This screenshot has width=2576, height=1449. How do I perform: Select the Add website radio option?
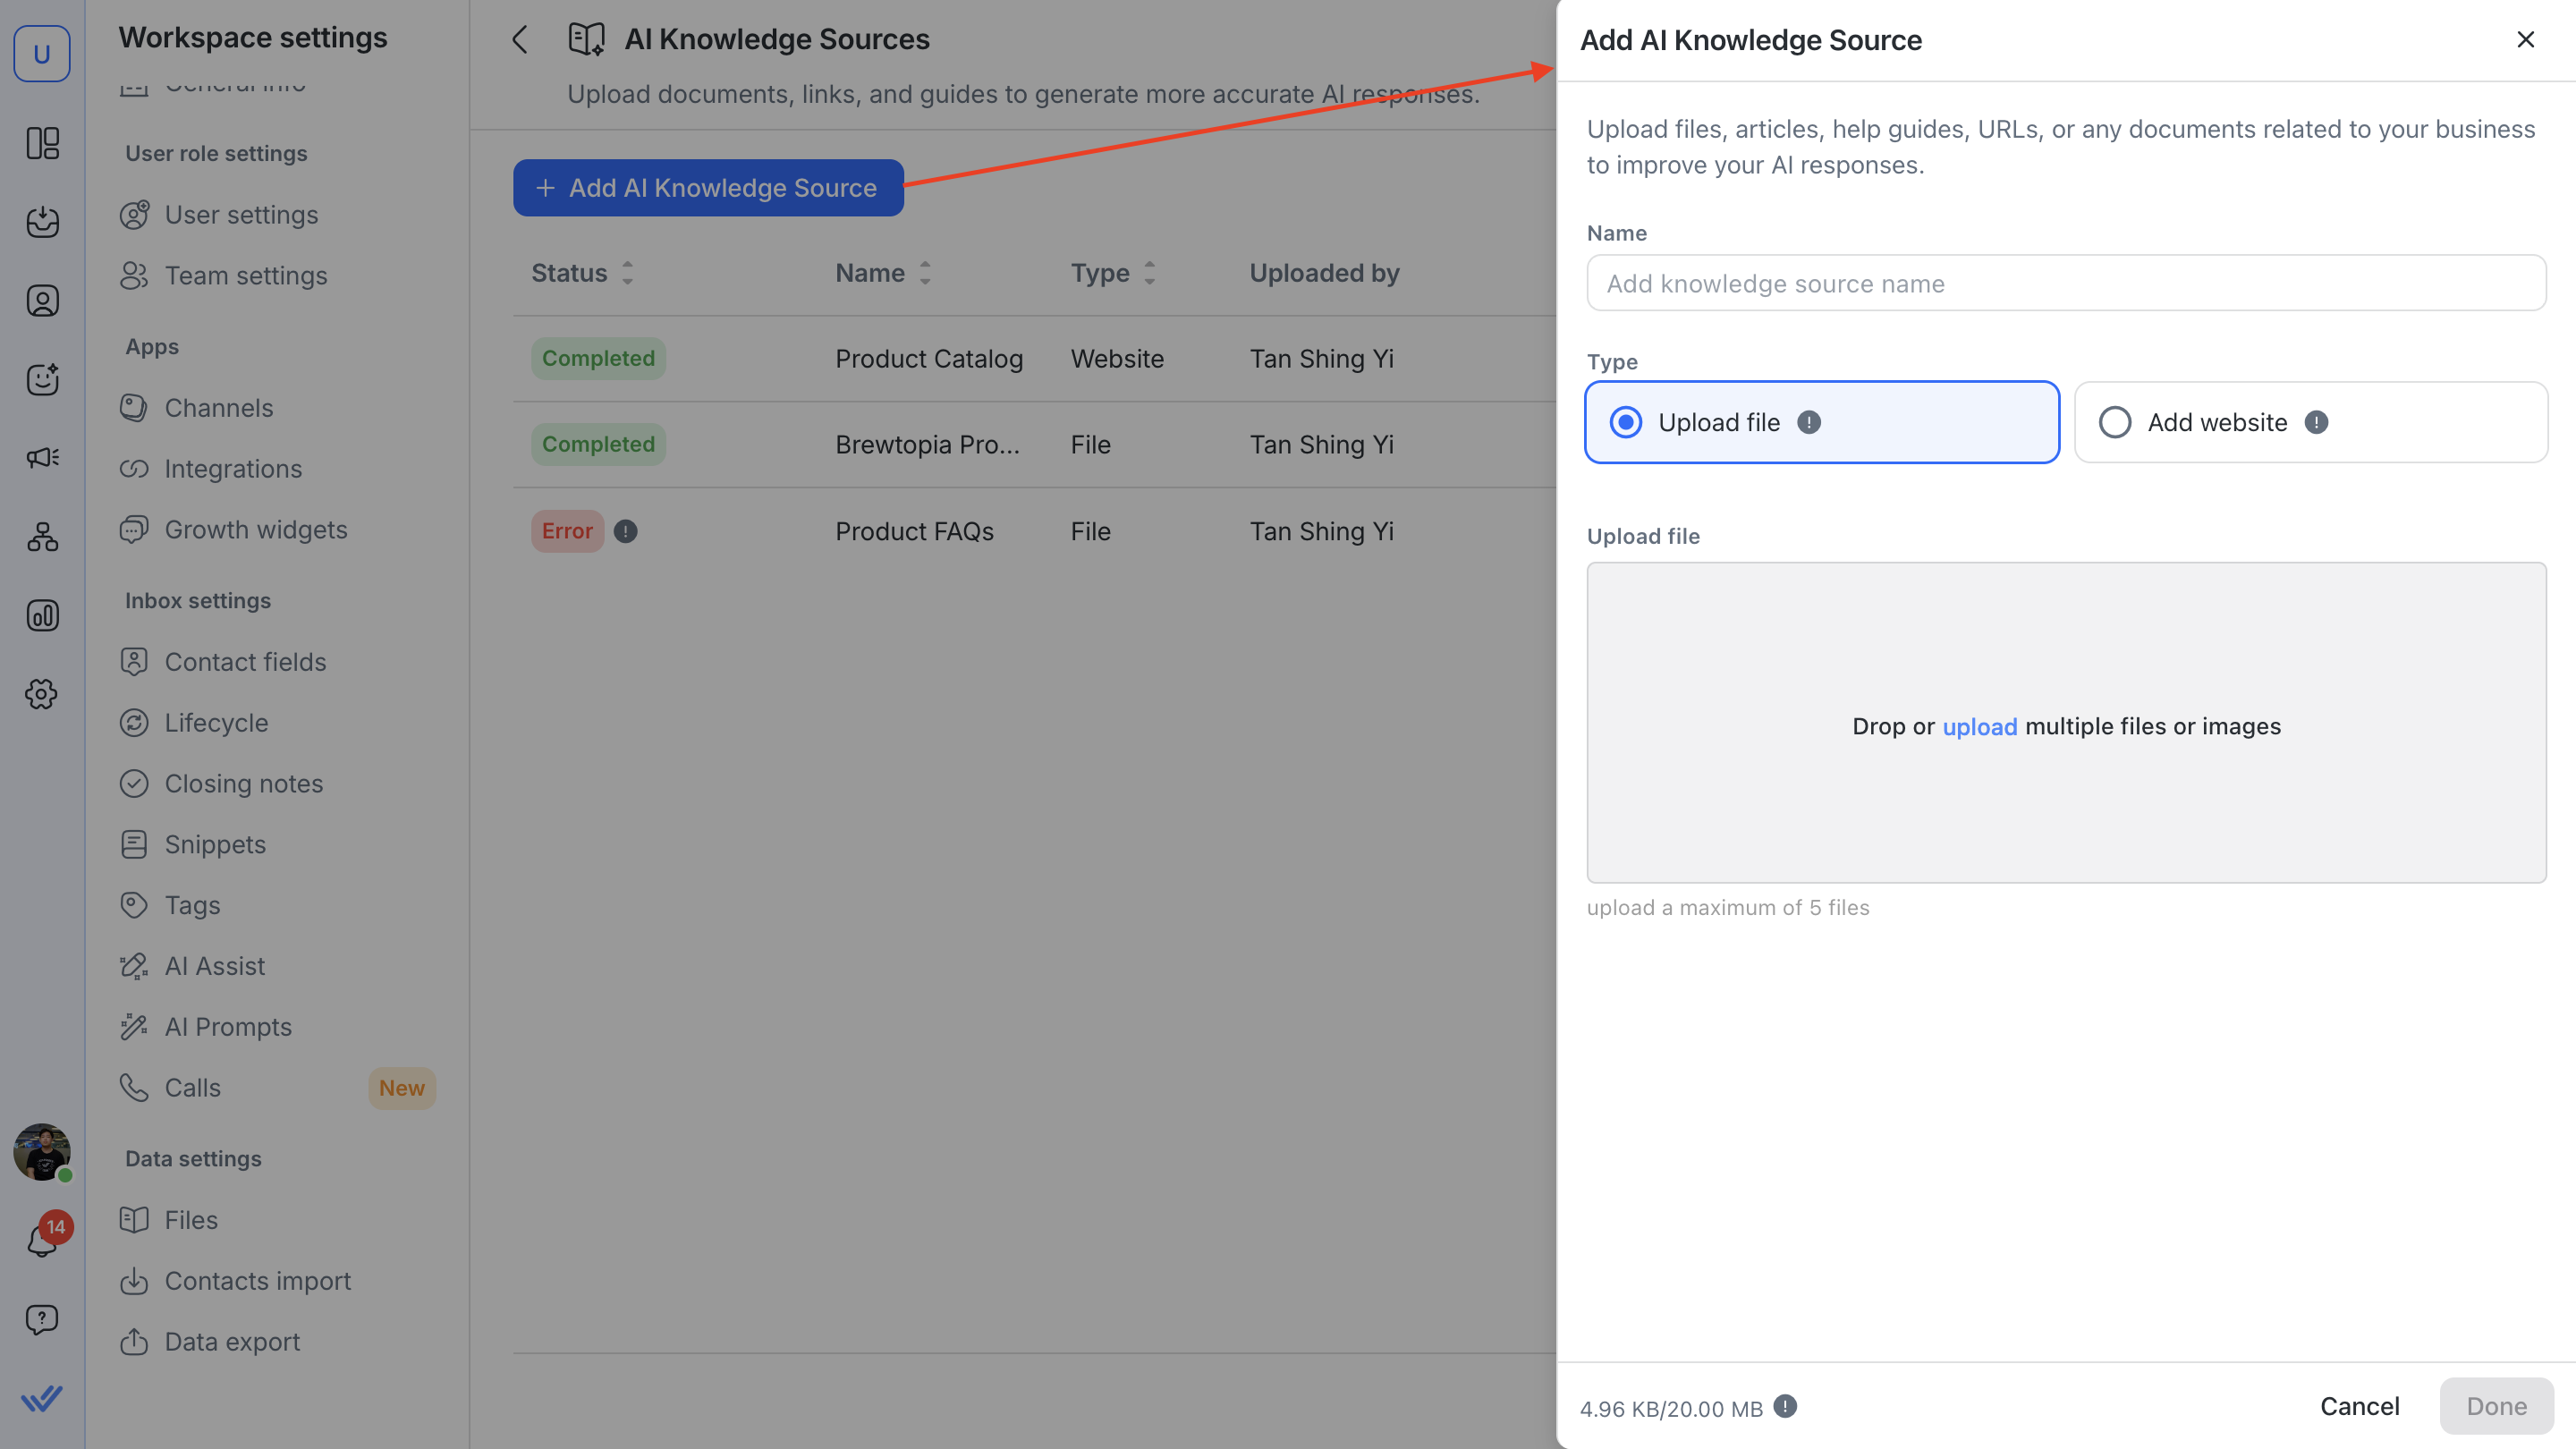tap(2115, 422)
